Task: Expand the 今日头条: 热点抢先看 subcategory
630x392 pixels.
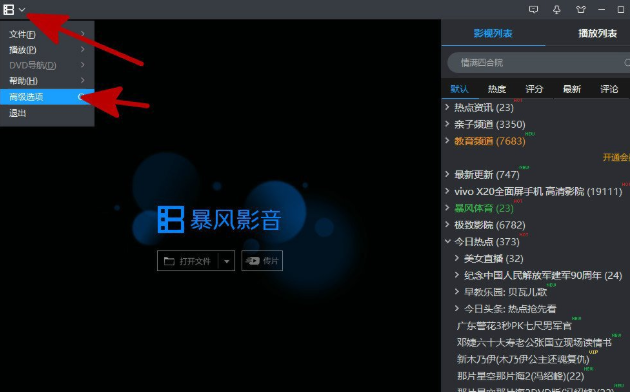Action: [x=457, y=308]
